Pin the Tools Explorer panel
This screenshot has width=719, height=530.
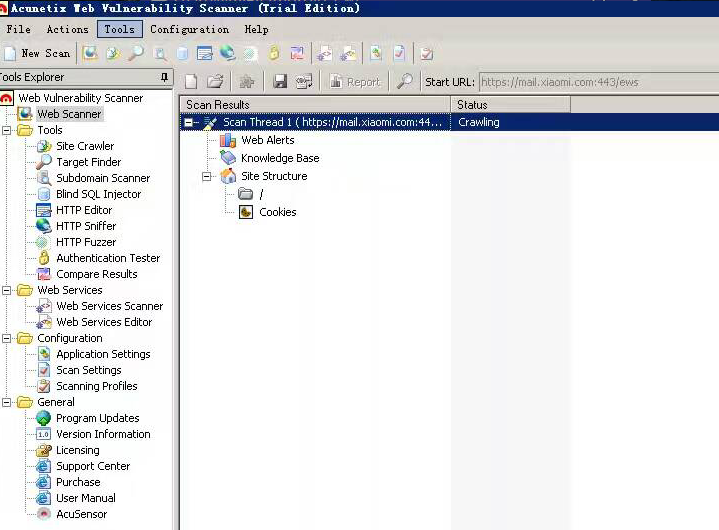pos(164,77)
